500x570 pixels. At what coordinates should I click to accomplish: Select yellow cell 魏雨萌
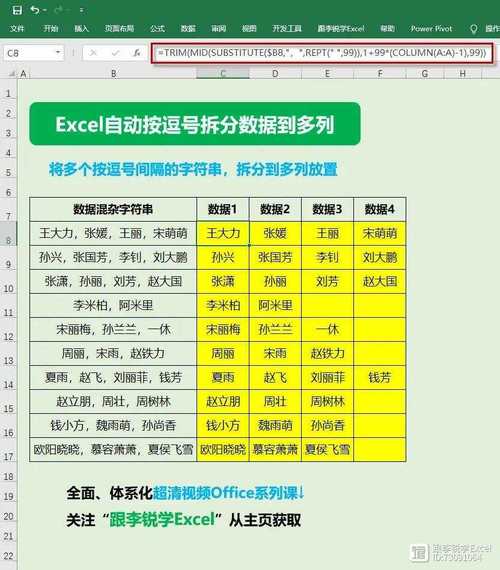[x=275, y=425]
